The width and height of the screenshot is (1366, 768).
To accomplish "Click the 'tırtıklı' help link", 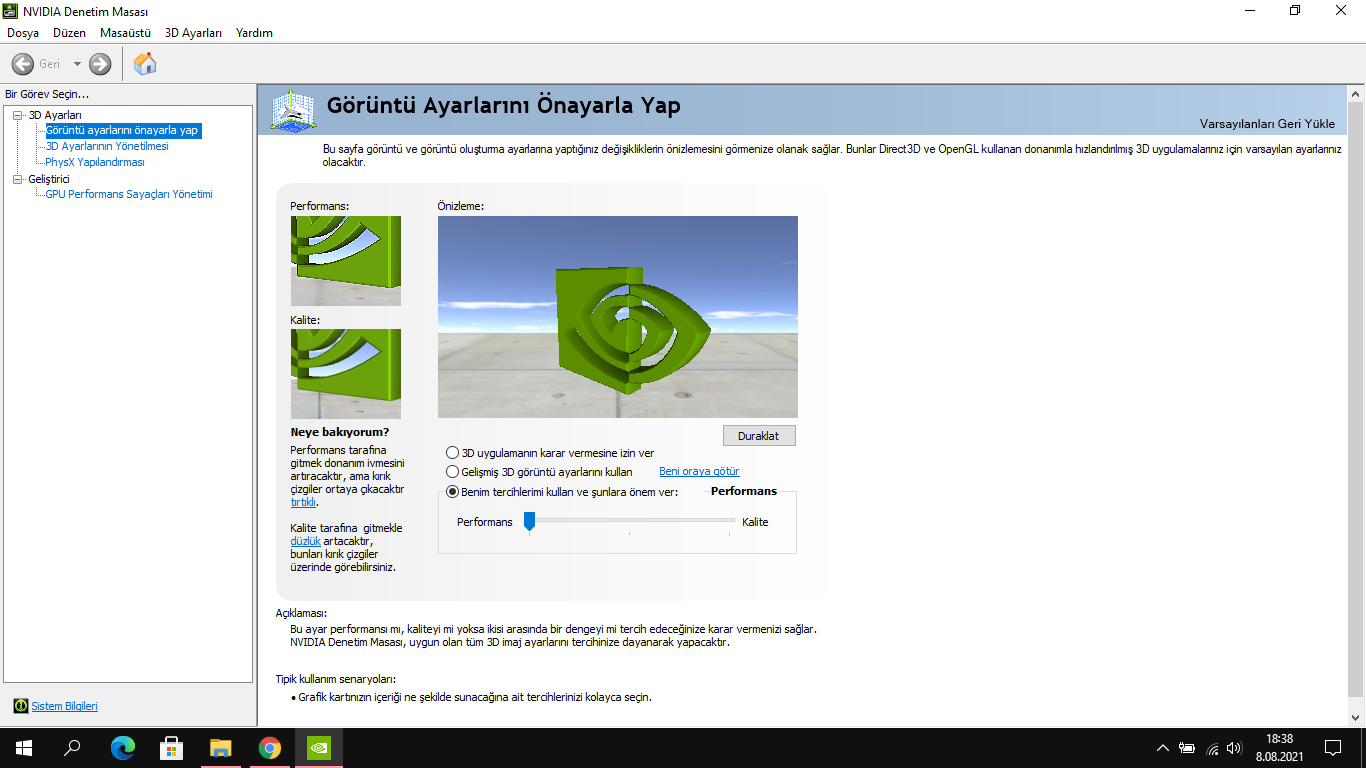I will [x=303, y=502].
